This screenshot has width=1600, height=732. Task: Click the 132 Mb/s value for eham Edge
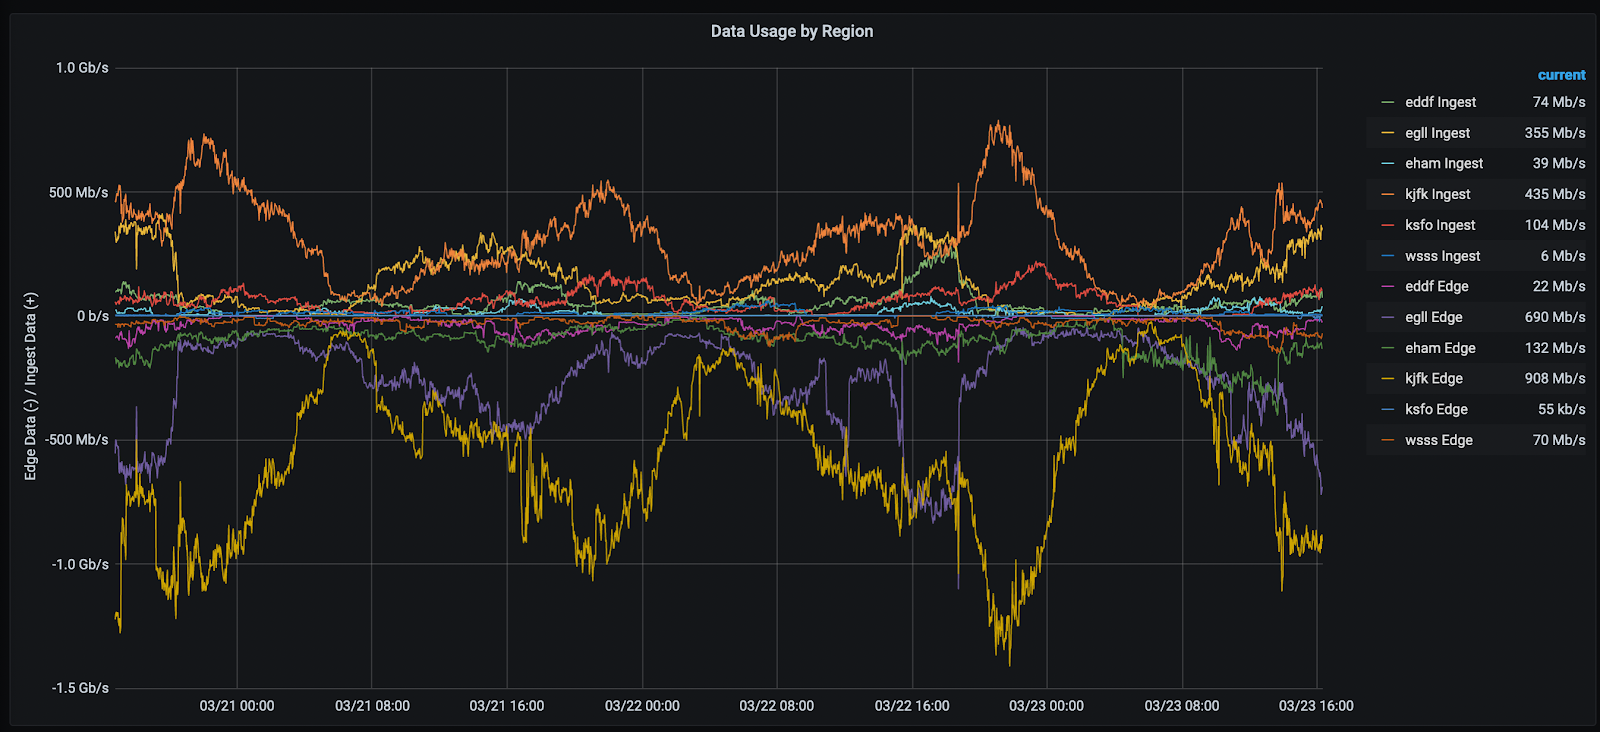(1555, 348)
